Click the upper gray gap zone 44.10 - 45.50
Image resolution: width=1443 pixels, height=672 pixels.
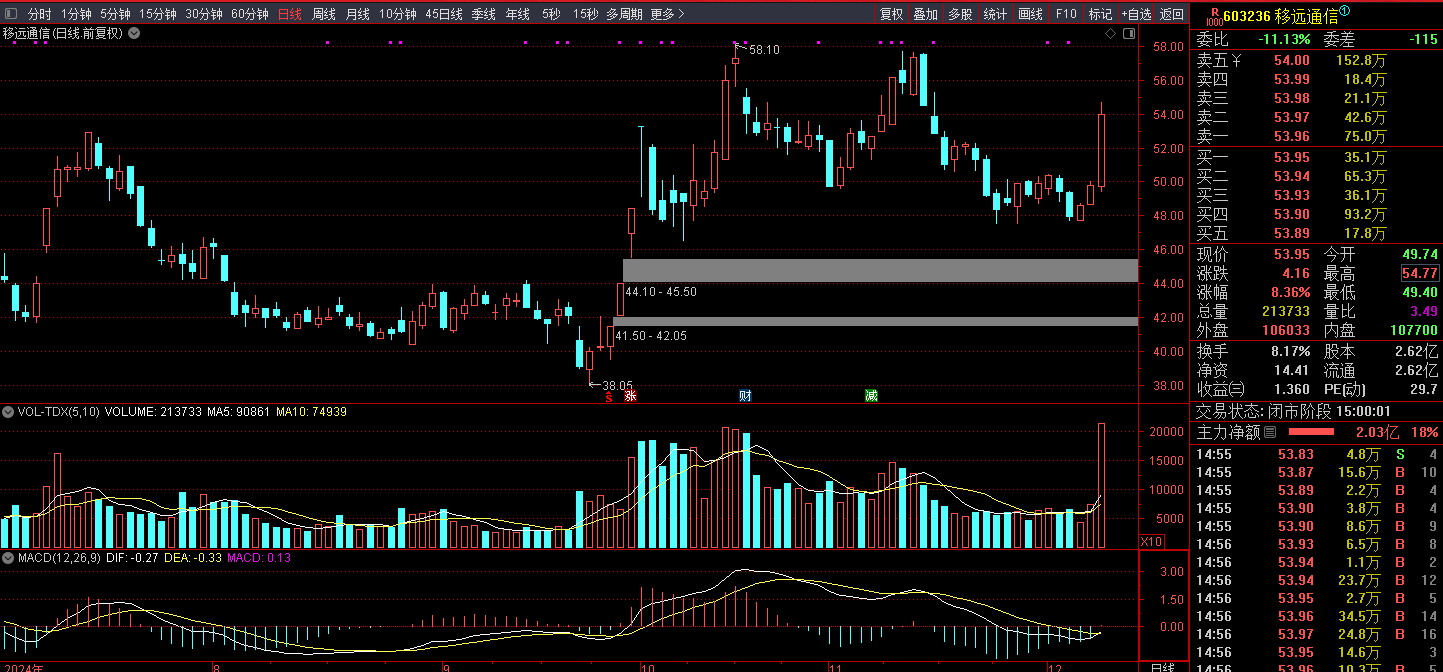(x=880, y=270)
